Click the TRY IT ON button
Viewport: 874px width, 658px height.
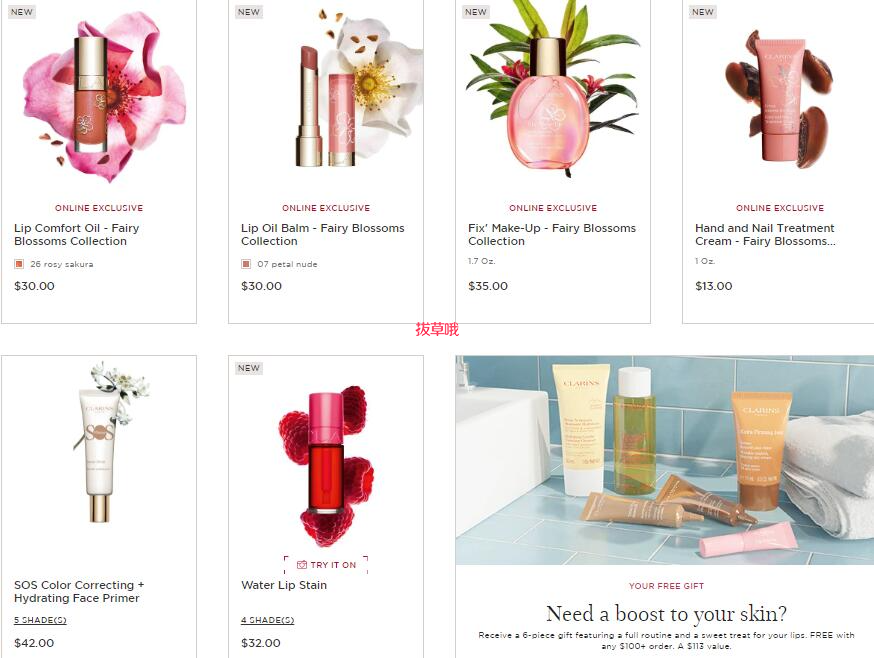[326, 565]
